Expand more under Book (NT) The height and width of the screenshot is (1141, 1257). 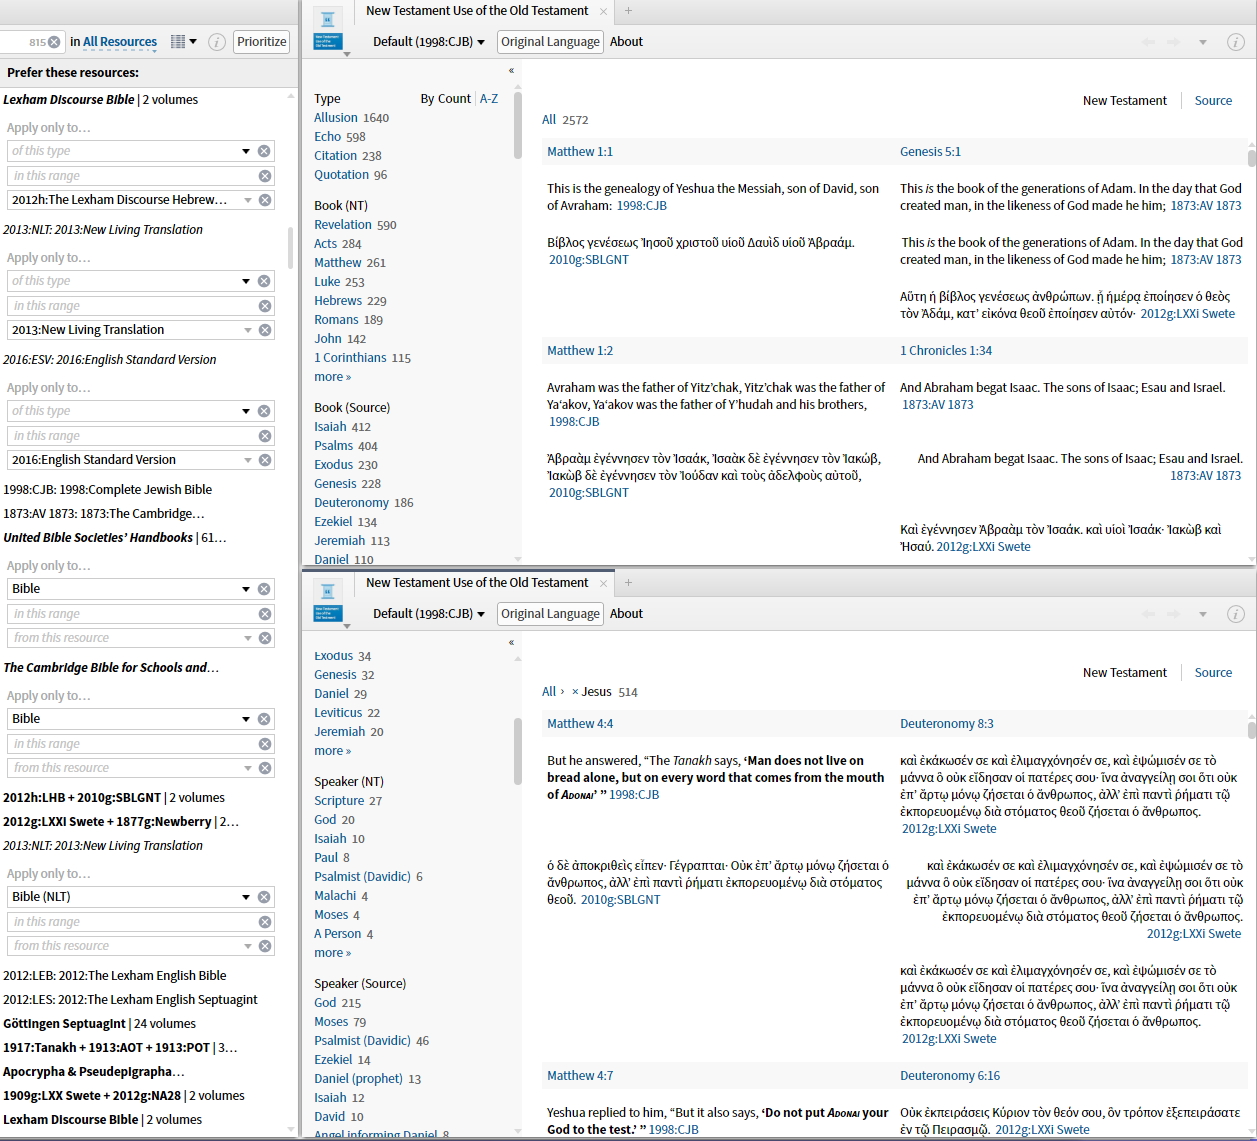click(x=332, y=377)
